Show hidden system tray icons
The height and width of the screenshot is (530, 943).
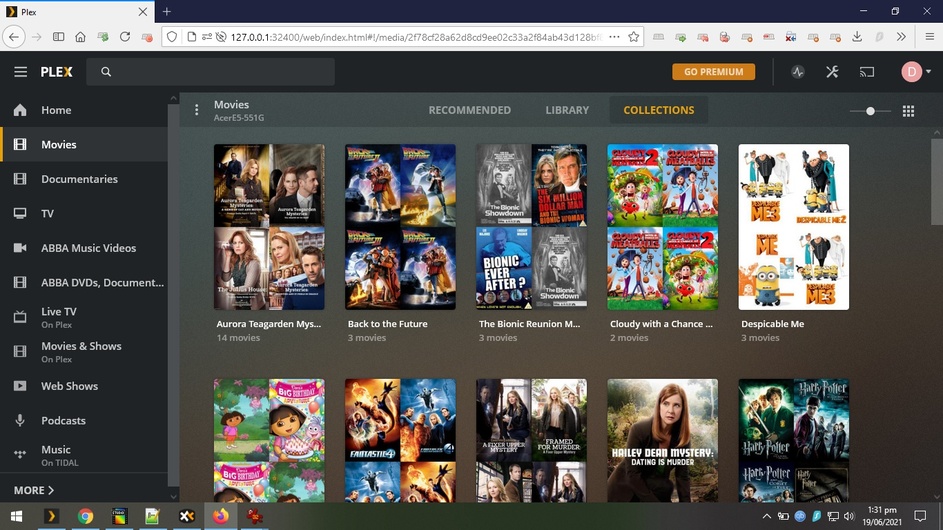point(766,516)
